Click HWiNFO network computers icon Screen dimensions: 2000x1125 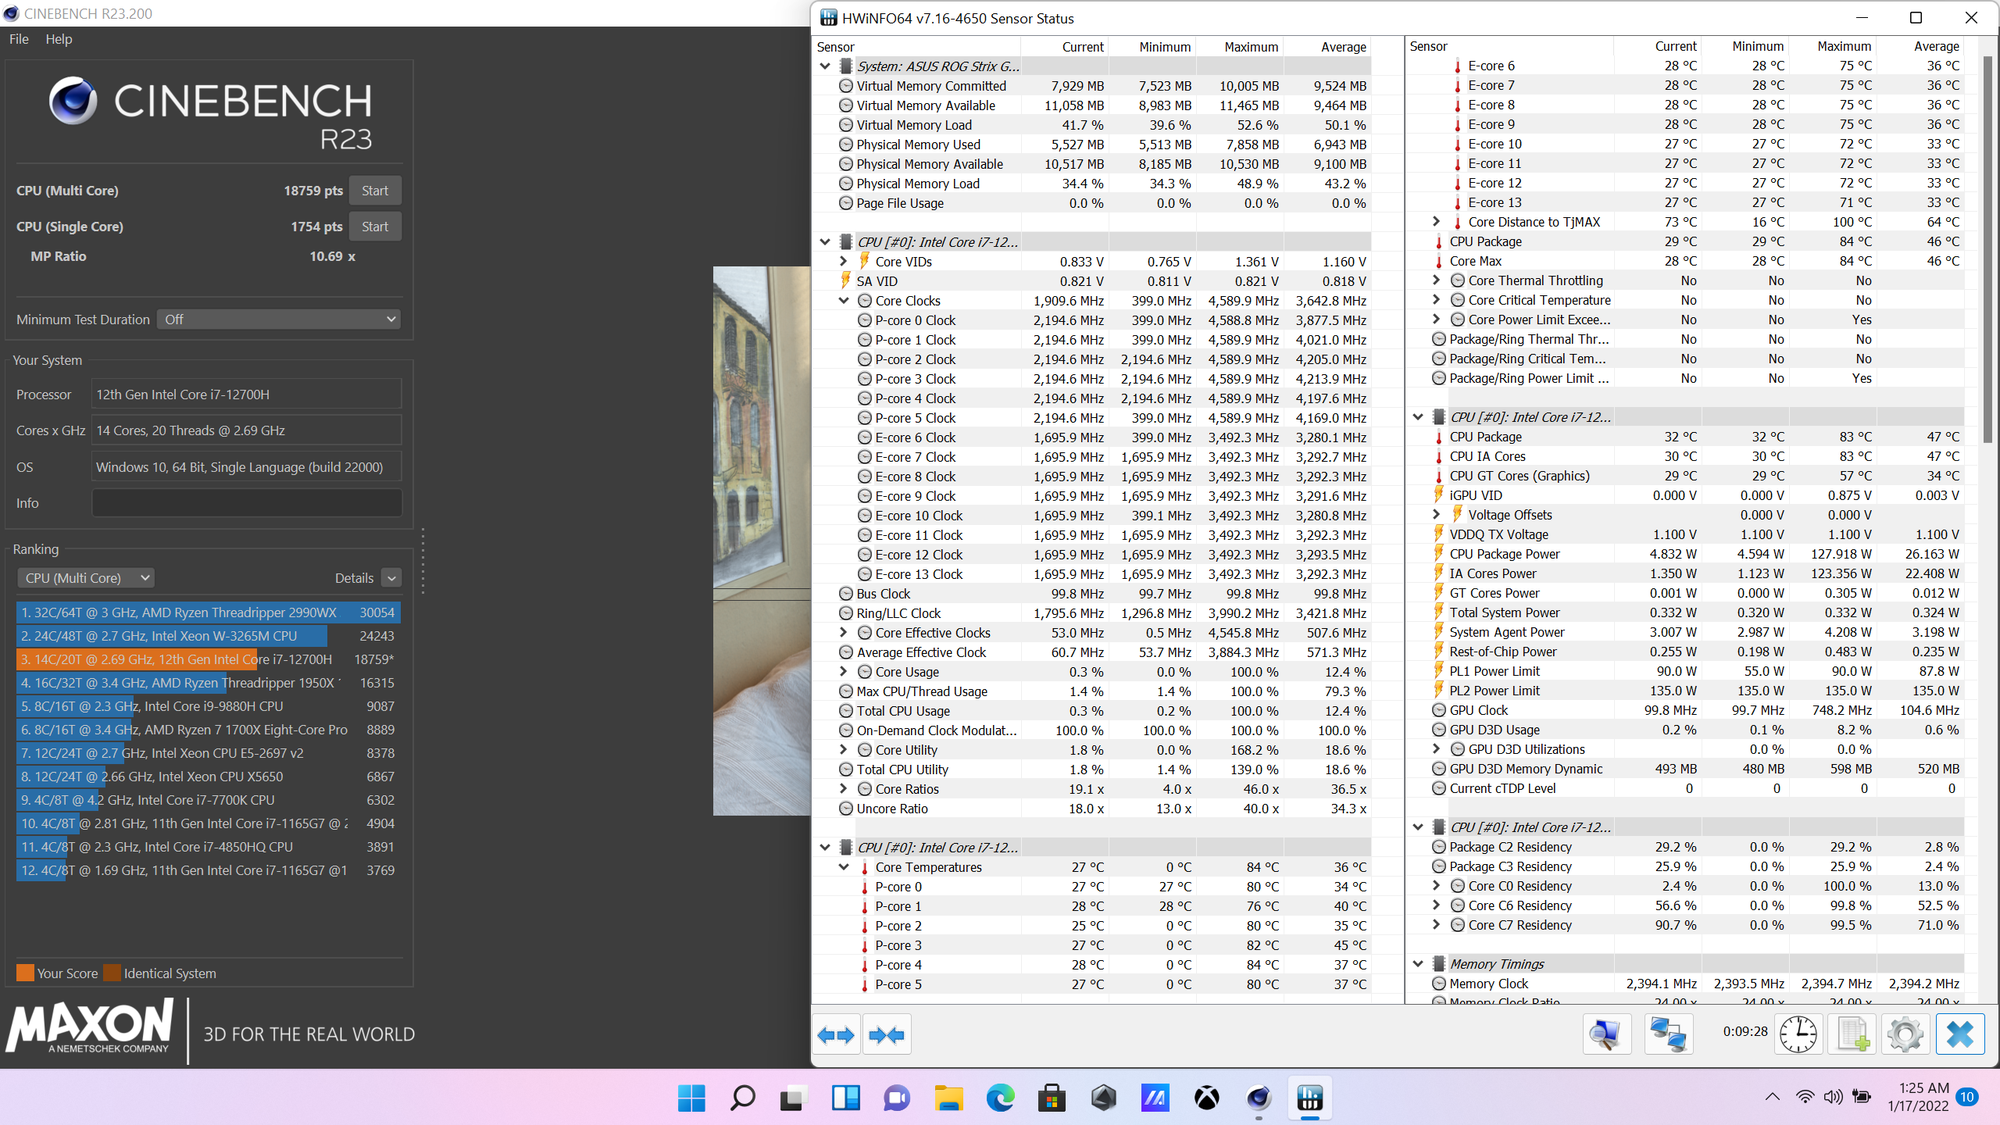(1668, 1034)
